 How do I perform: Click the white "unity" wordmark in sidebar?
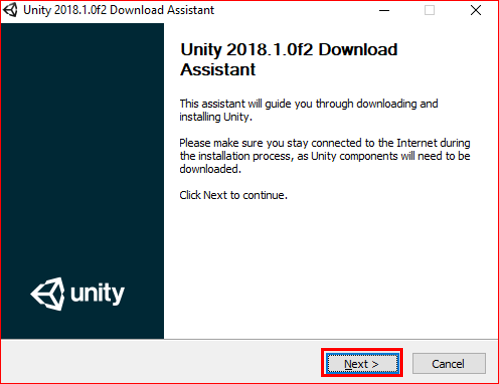[97, 293]
